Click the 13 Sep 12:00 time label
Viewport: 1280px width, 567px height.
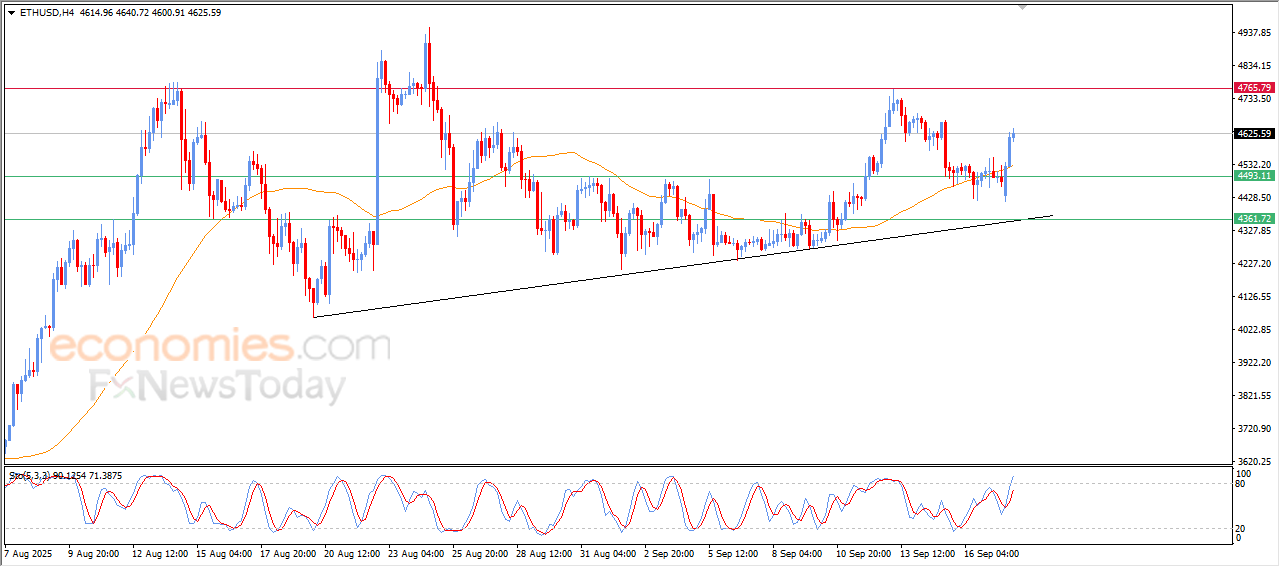tap(928, 553)
